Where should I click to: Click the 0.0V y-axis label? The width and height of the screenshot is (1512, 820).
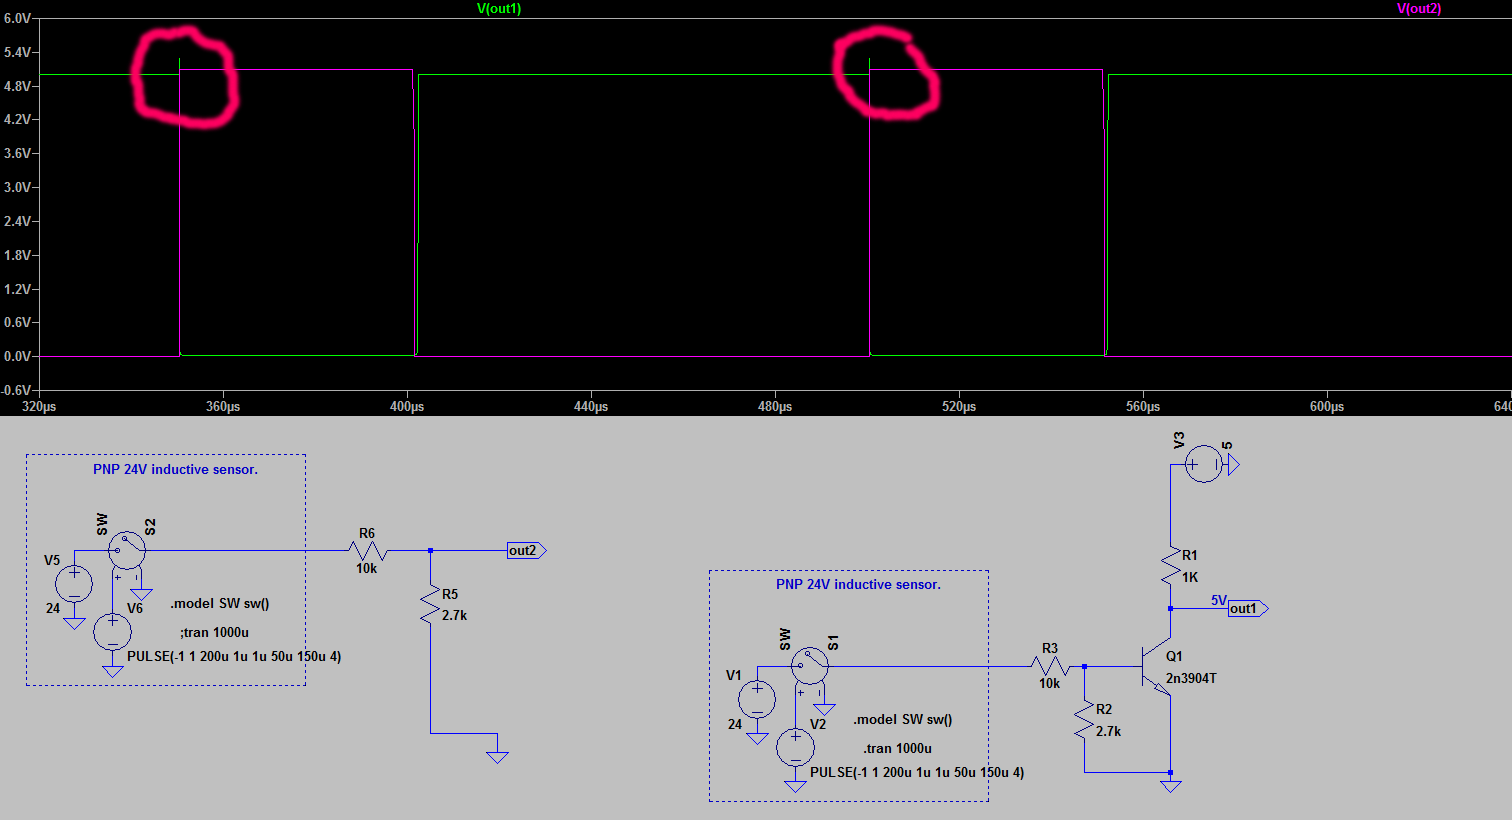[x=18, y=356]
